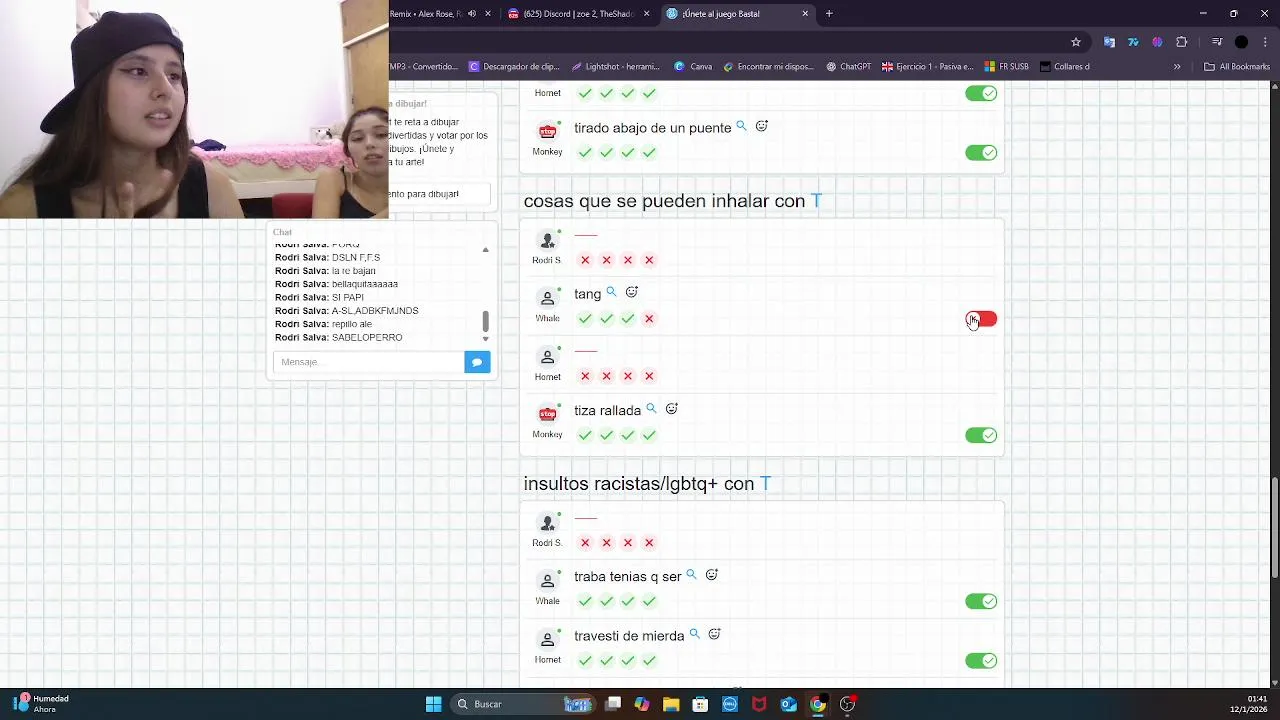This screenshot has width=1280, height=720.
Task: Click the chat panel scrollbar thumb
Action: pos(486,322)
